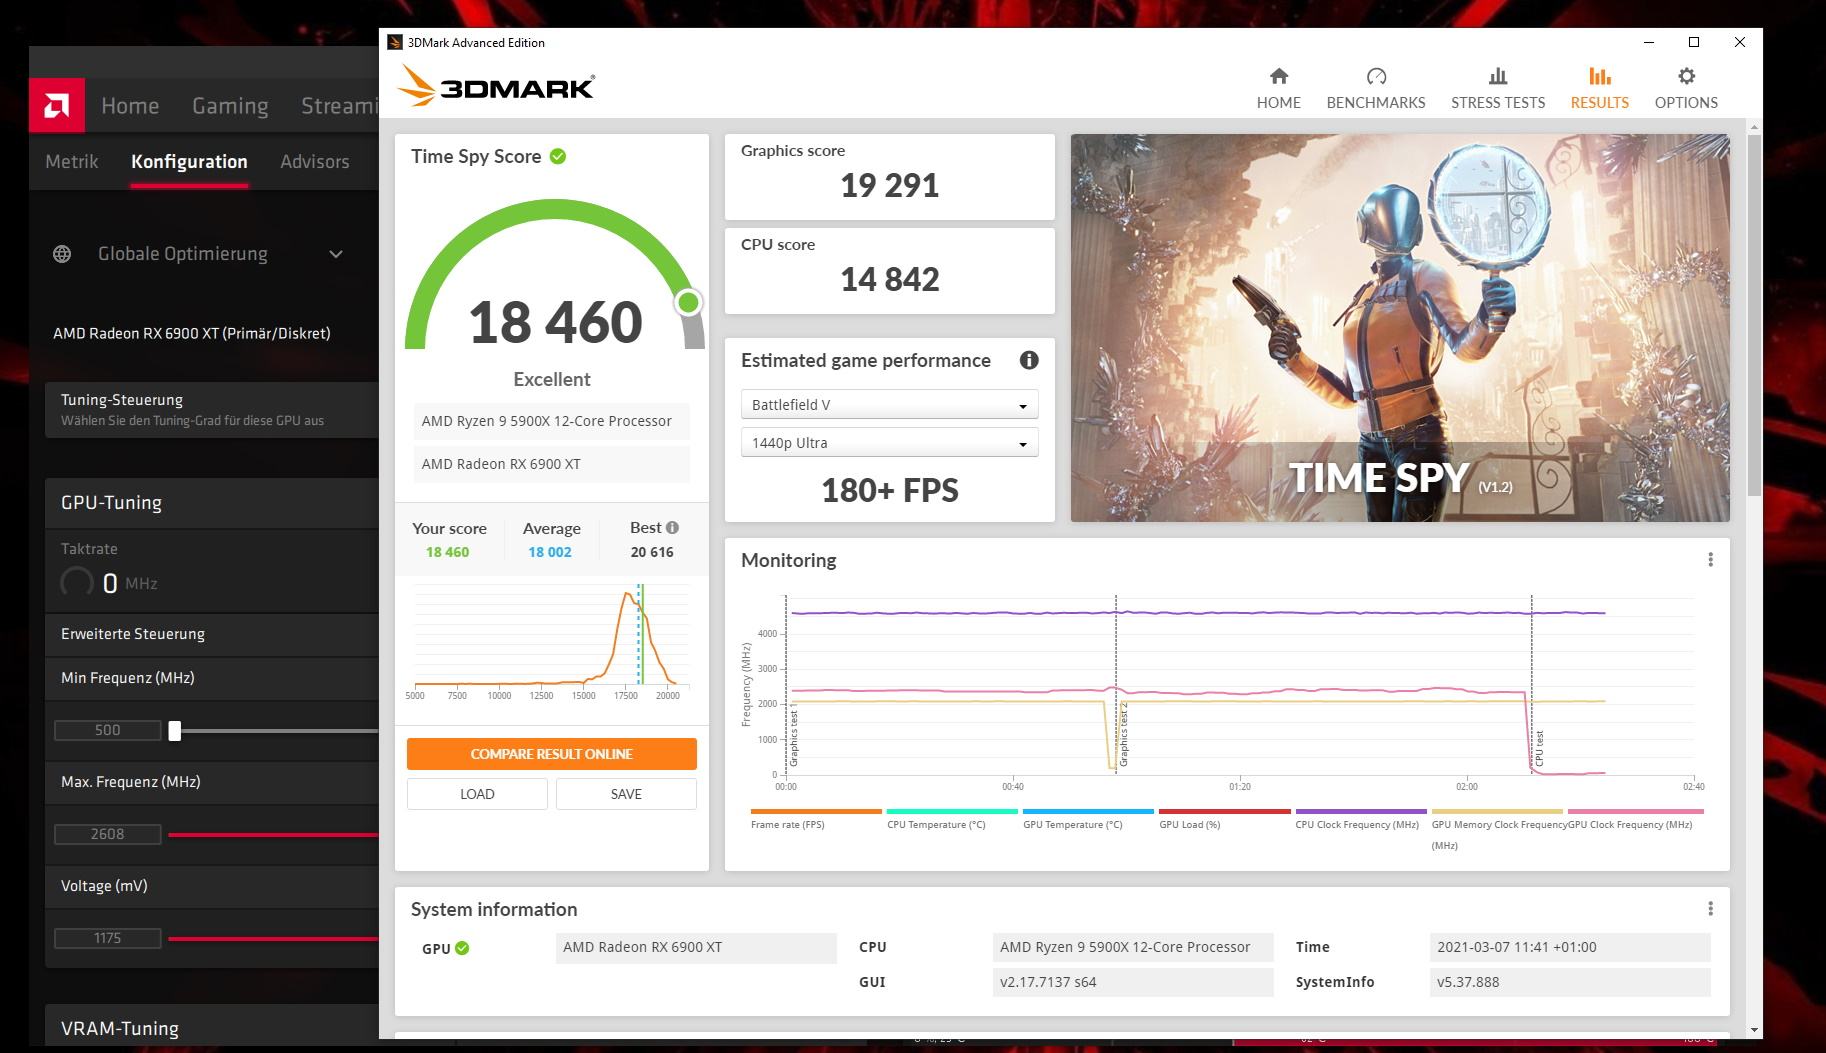This screenshot has height=1053, width=1826.
Task: Open the Streaming tab in Radeon Software
Action: (339, 106)
